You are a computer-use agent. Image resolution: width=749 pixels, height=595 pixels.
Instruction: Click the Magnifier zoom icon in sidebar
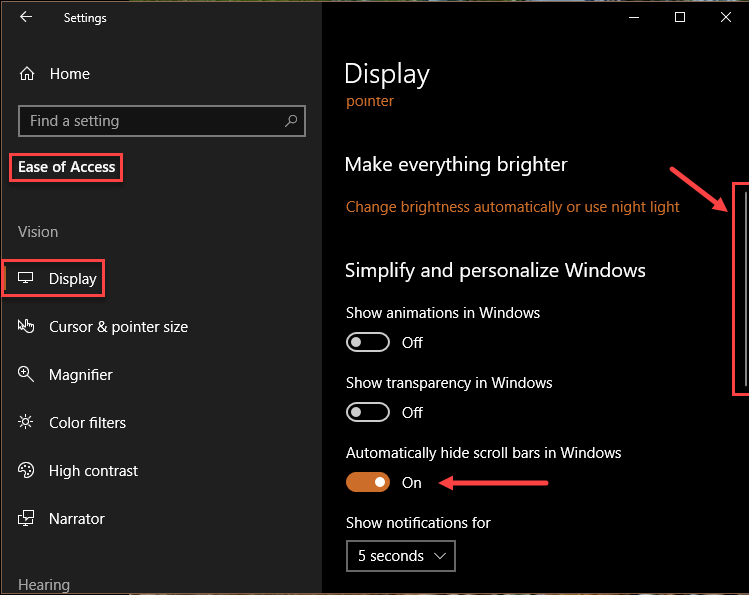coord(26,374)
